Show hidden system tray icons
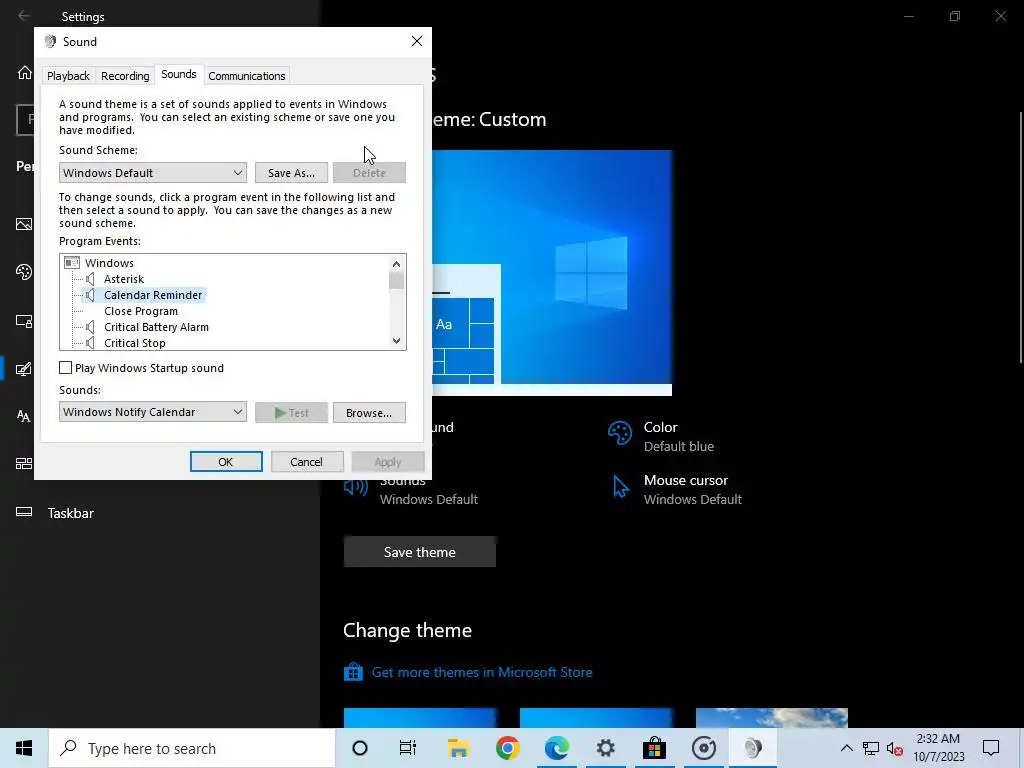Image resolution: width=1024 pixels, height=768 pixels. point(846,748)
